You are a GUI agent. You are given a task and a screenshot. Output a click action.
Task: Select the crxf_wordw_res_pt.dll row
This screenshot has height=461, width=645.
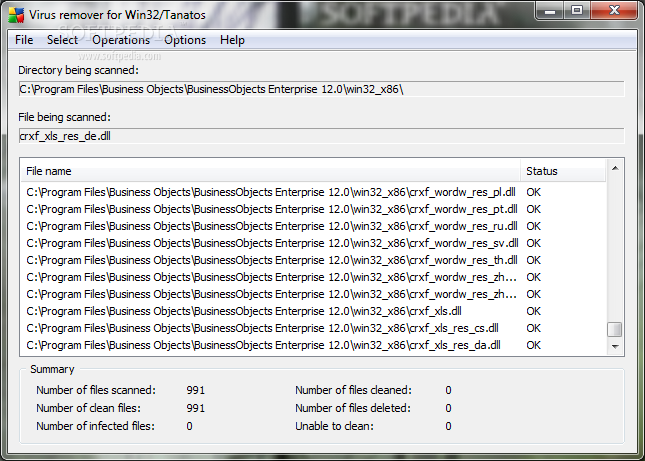pyautogui.click(x=313, y=209)
